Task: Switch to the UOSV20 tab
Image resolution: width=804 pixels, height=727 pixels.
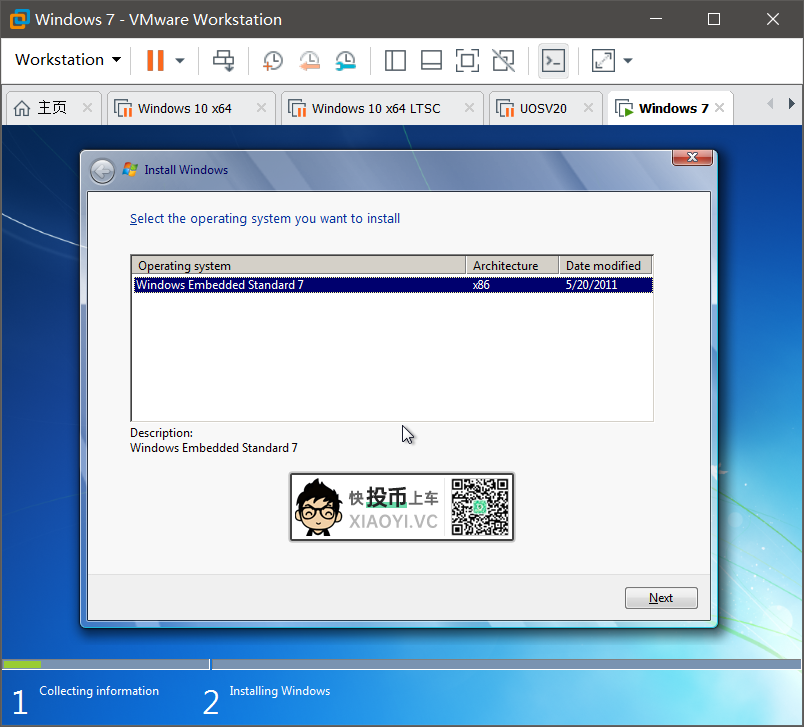Action: 543,108
